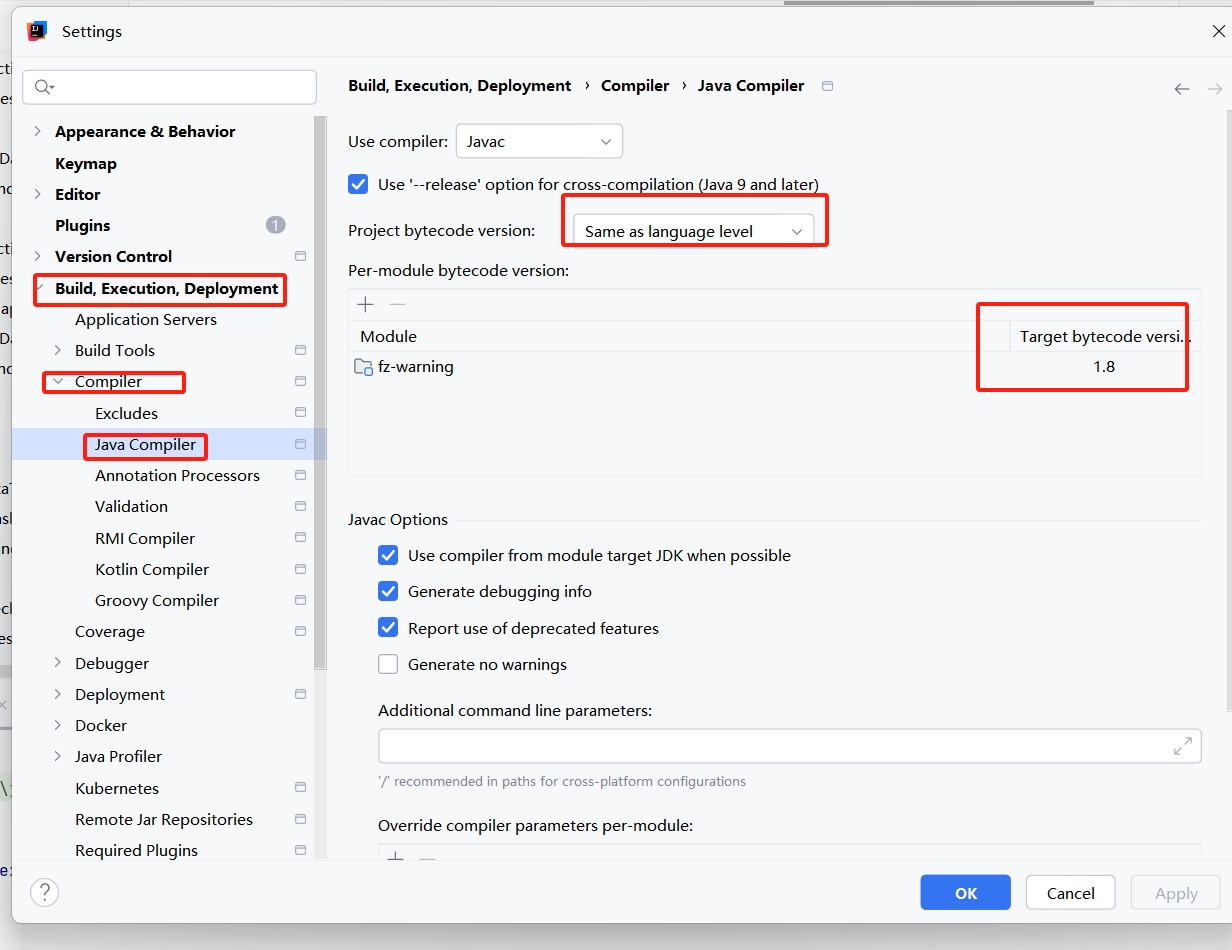This screenshot has height=950, width=1232.
Task: Click the Apply button
Action: pos(1176,893)
